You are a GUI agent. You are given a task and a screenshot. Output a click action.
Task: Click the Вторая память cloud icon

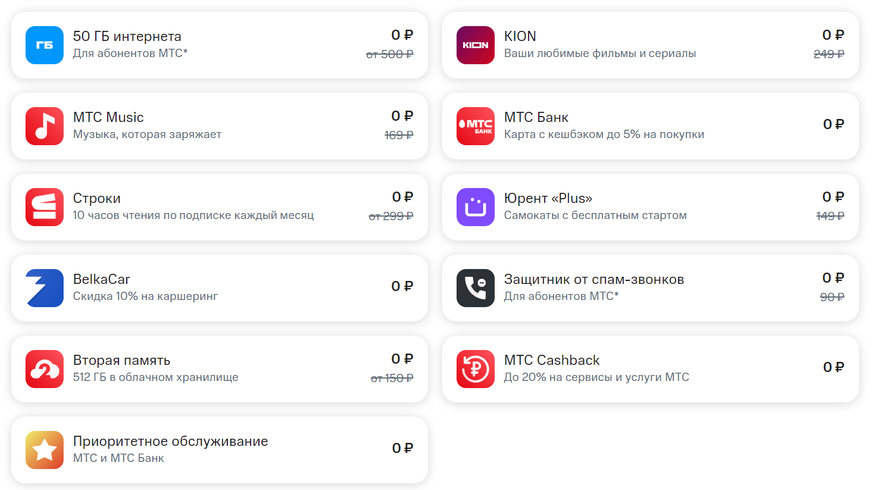(44, 369)
